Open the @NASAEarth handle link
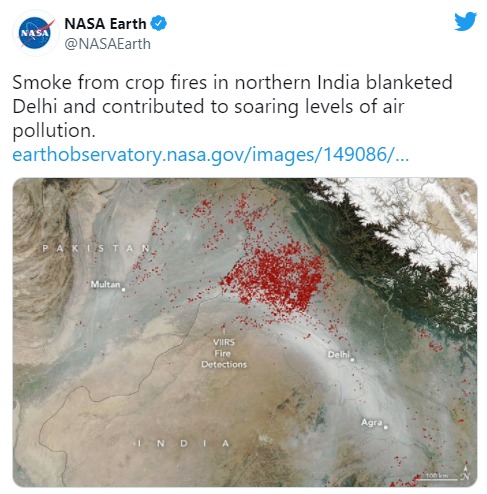The height and width of the screenshot is (494, 487). (x=107, y=44)
